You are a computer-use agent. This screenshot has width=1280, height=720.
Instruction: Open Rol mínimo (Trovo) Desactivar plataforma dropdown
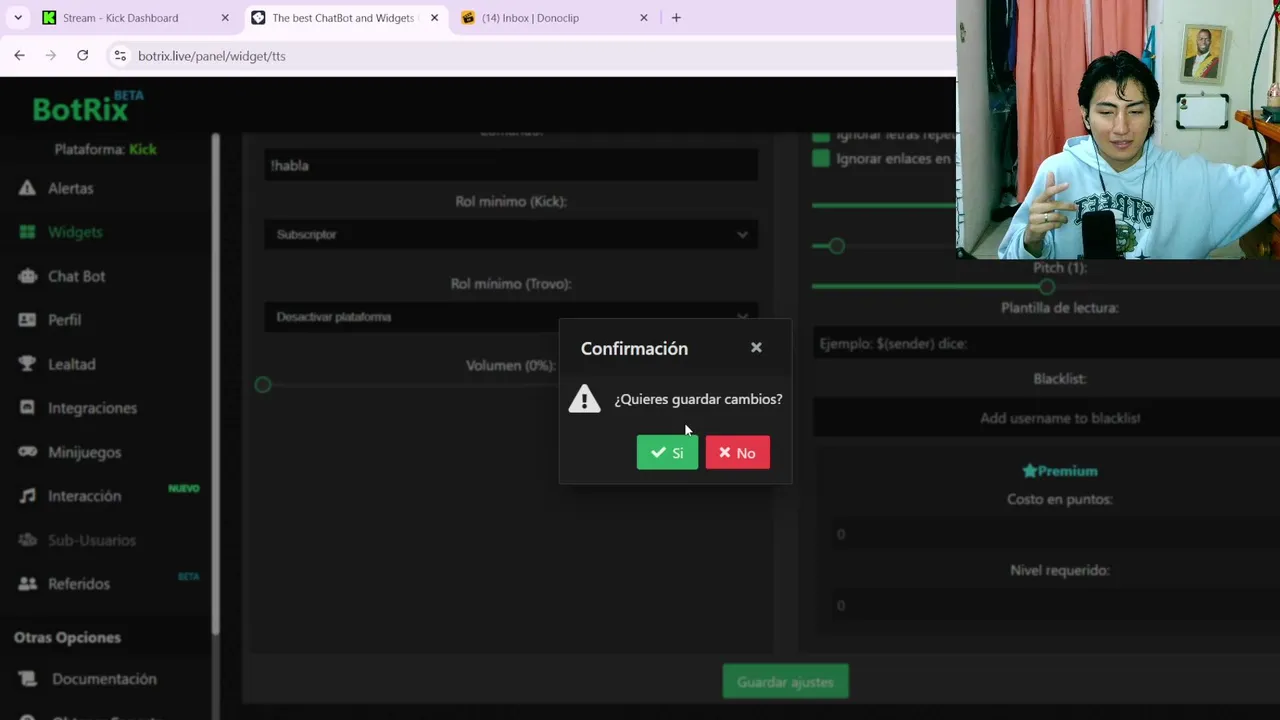pos(511,317)
